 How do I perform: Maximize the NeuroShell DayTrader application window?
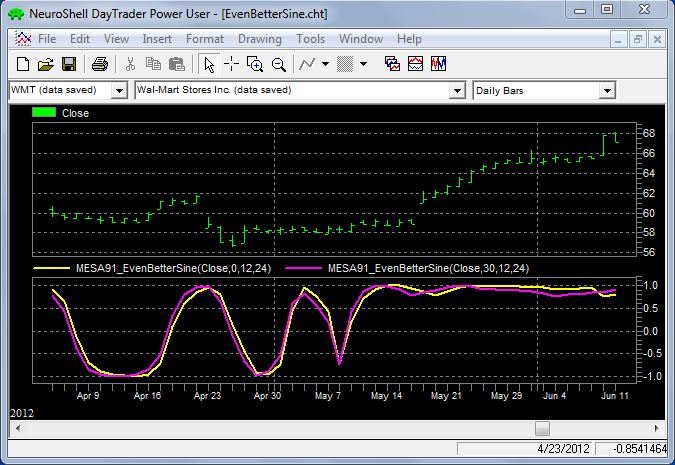[607, 9]
